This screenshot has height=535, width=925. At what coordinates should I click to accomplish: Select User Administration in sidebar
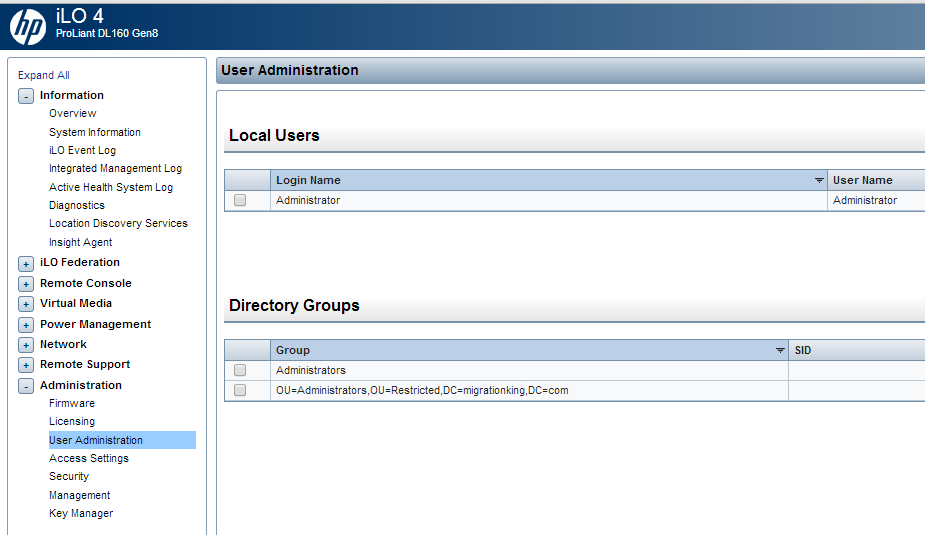(x=122, y=440)
